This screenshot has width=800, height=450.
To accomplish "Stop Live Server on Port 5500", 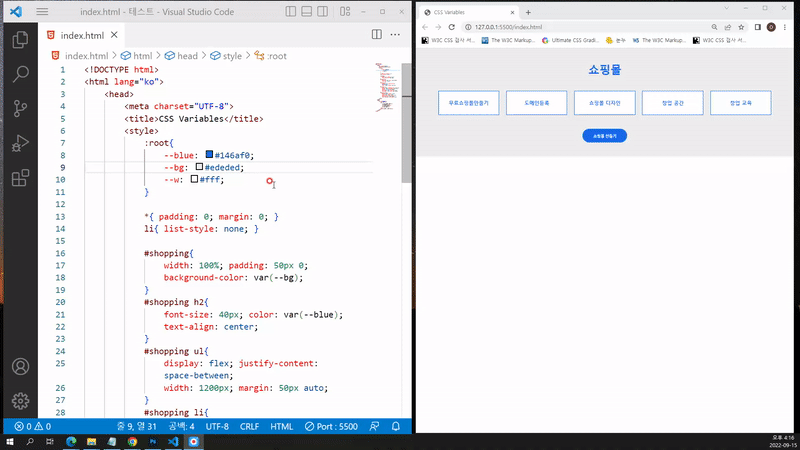I will 331,427.
